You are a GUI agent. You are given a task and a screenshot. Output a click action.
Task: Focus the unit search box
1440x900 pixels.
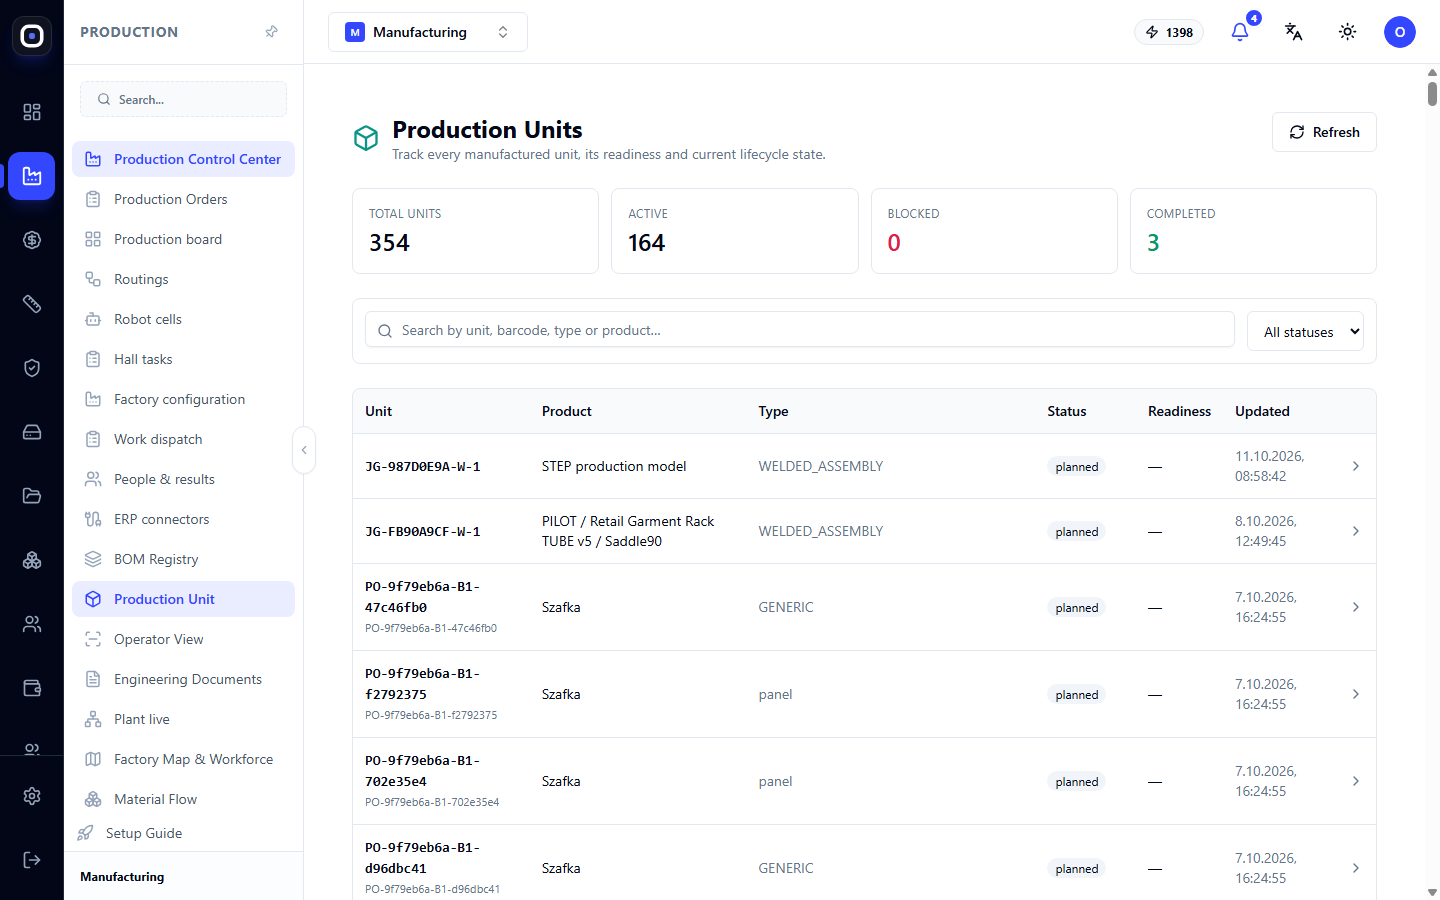tap(800, 330)
